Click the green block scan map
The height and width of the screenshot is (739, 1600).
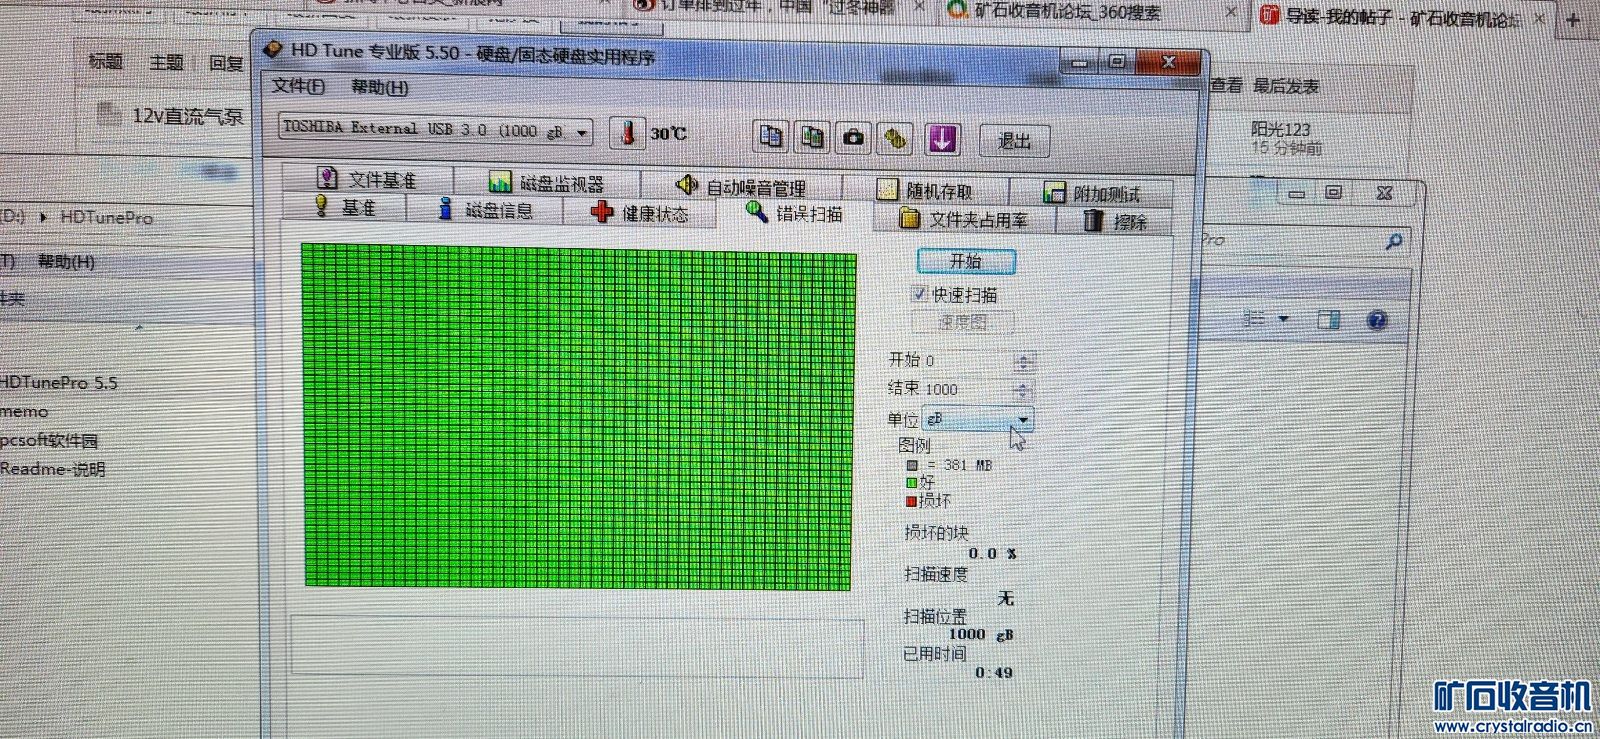click(x=579, y=416)
